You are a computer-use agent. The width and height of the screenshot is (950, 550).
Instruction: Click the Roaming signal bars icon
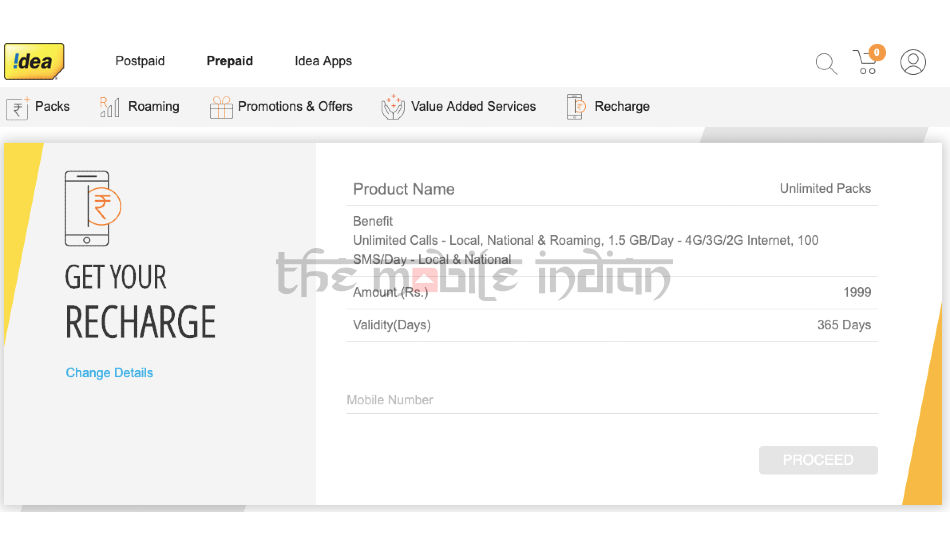109,107
